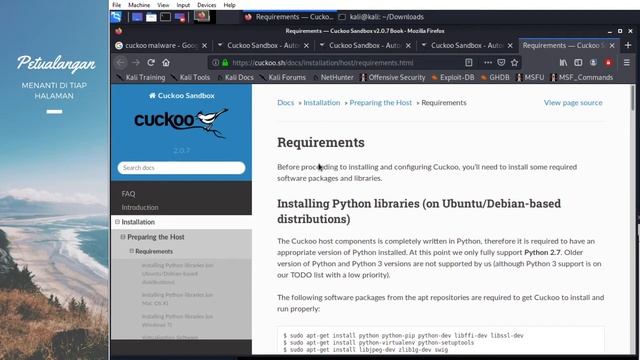Switch to kali@kali ~/Downloads terminal task
This screenshot has width=640, height=360.
(382, 17)
